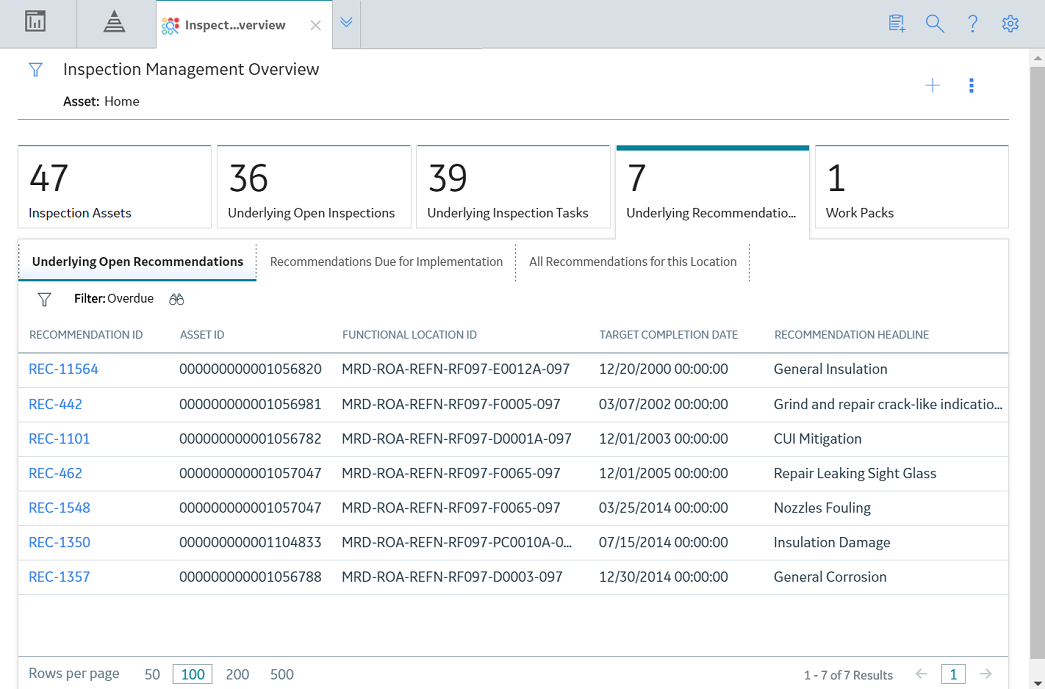Click target date 07/15/2014 00:00:00
This screenshot has width=1045, height=689.
click(663, 542)
